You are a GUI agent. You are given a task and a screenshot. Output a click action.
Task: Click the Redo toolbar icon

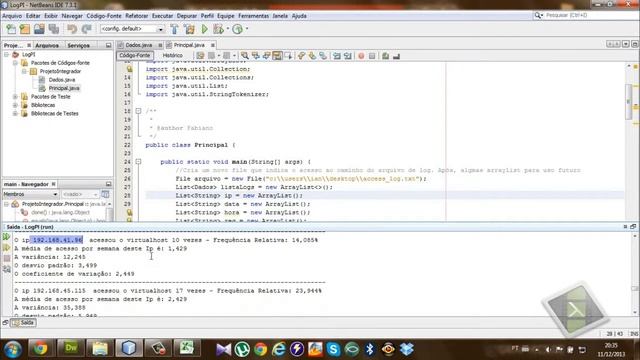(87, 29)
